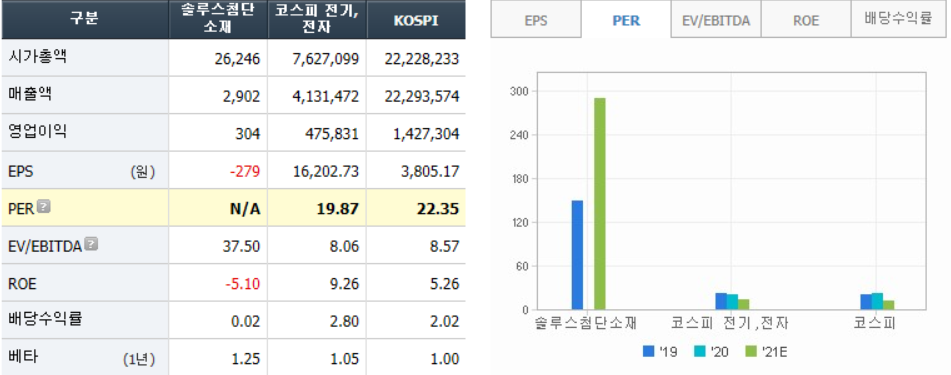Click sales value 2,902
951x375 pixels.
241,96
